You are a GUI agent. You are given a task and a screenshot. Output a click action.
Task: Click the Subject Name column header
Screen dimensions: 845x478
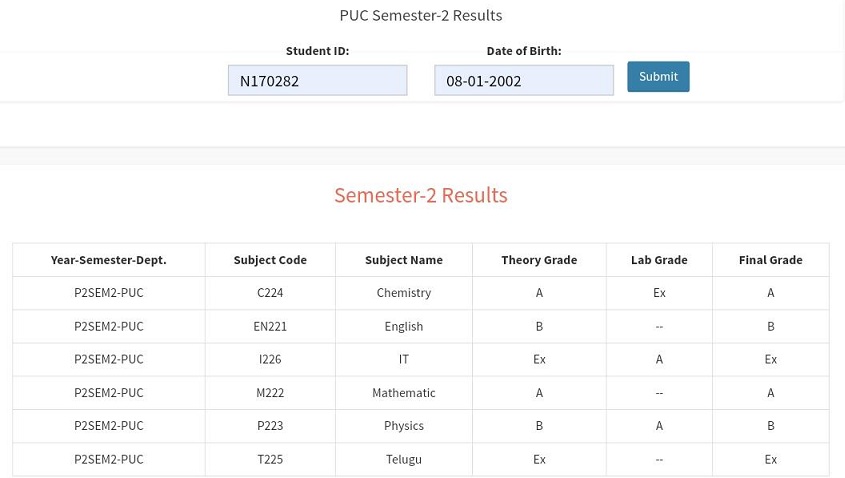coord(404,260)
